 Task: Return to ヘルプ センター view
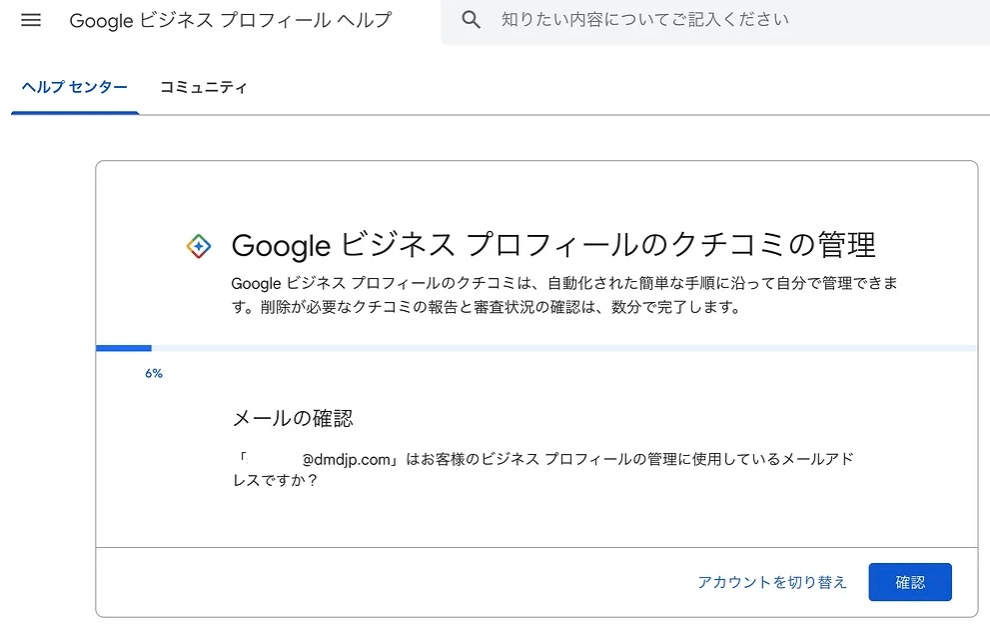point(74,88)
